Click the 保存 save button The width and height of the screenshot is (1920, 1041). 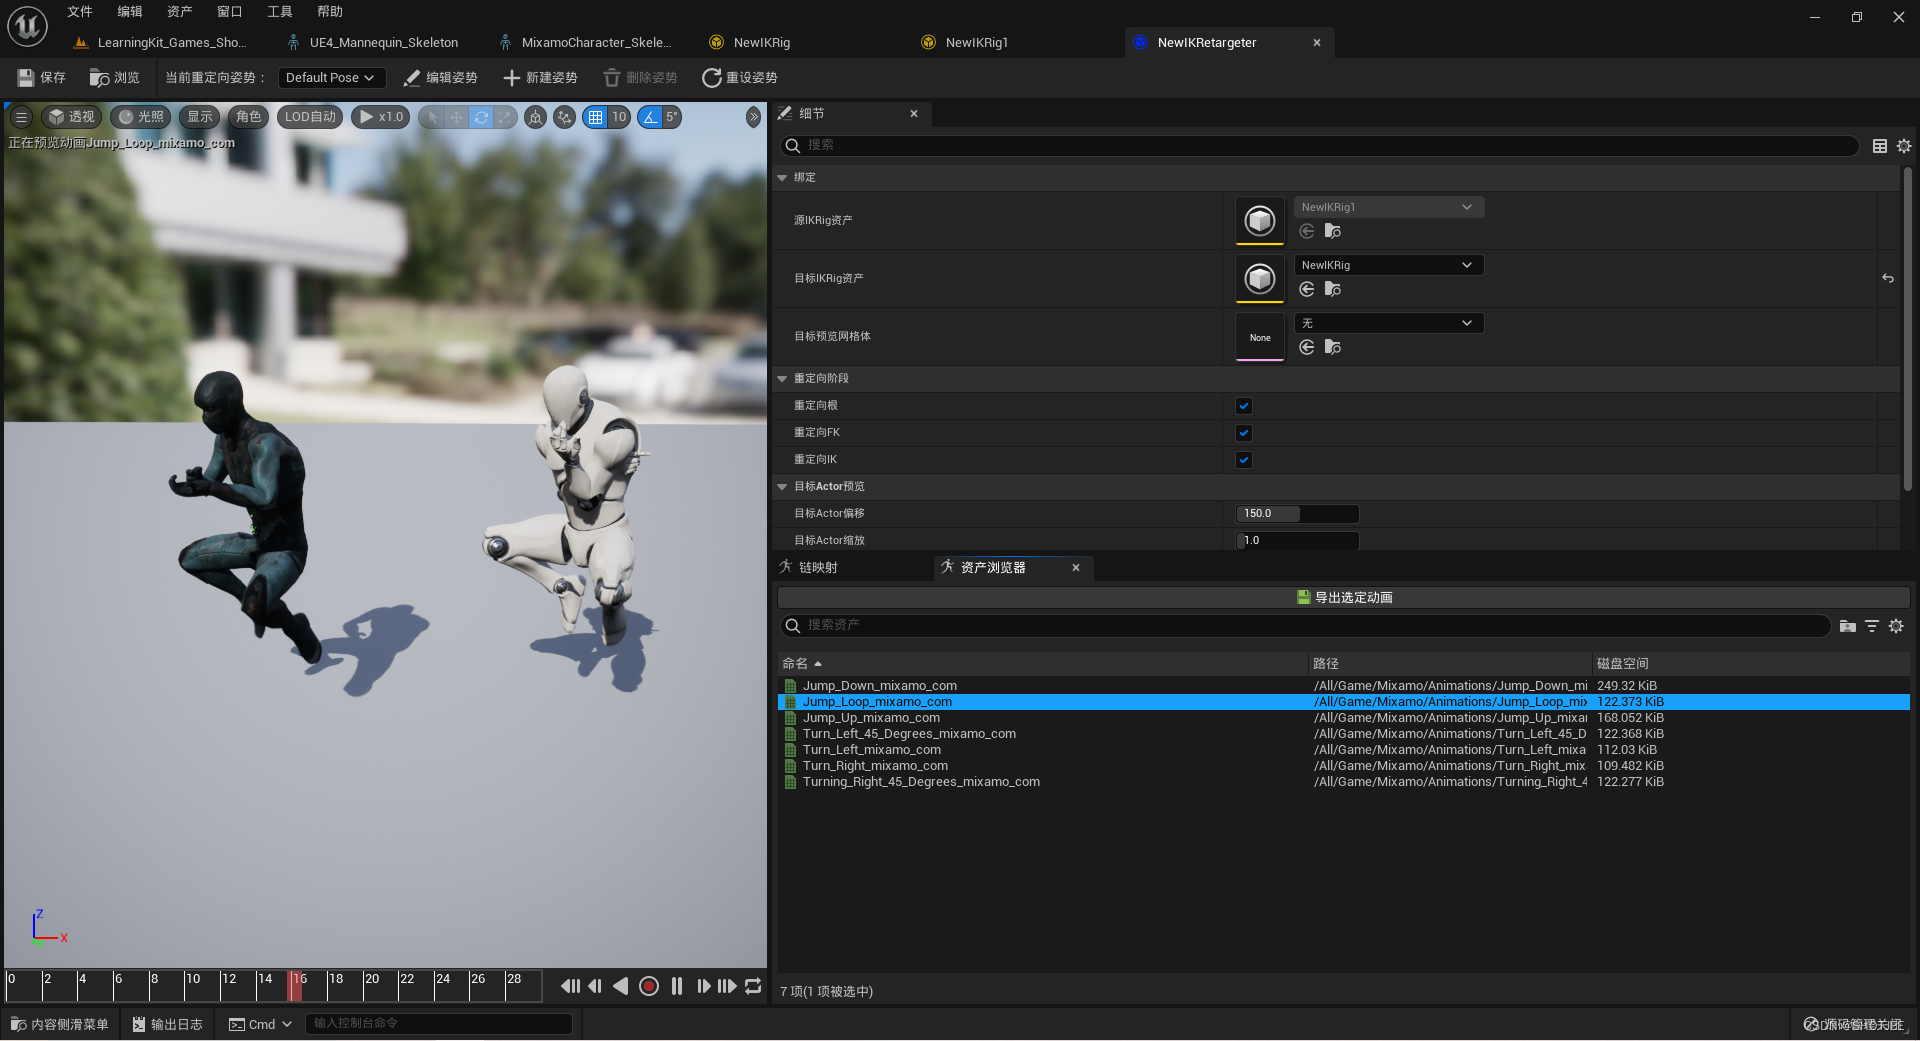pos(41,78)
